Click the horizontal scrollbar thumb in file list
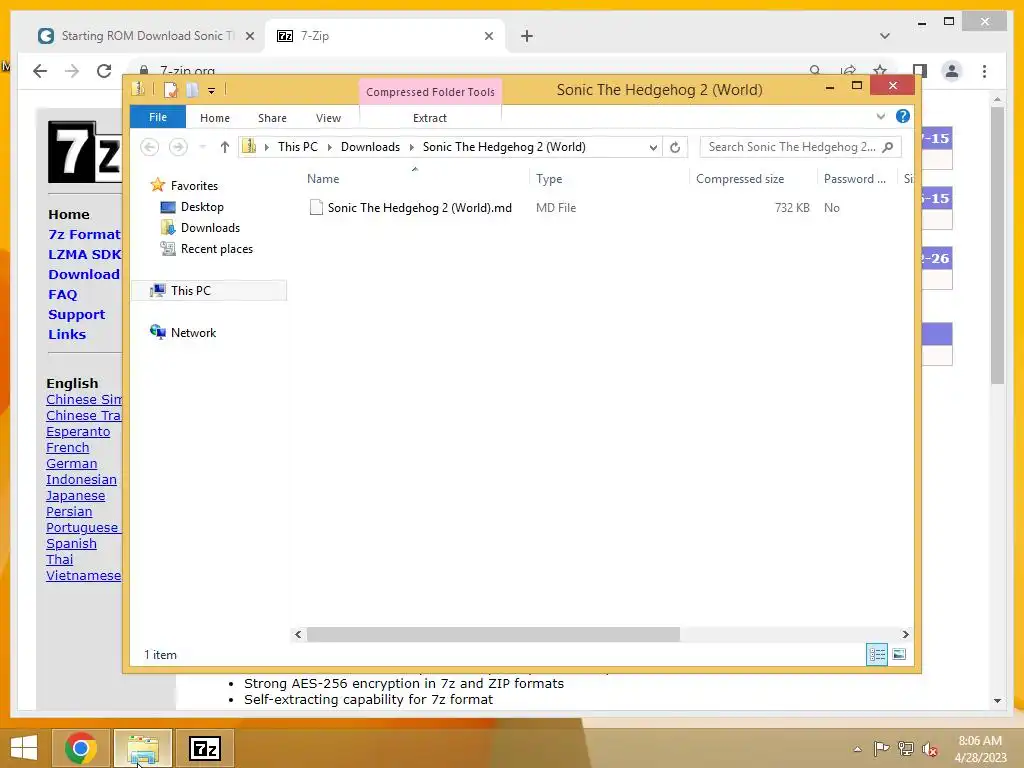 (x=493, y=634)
